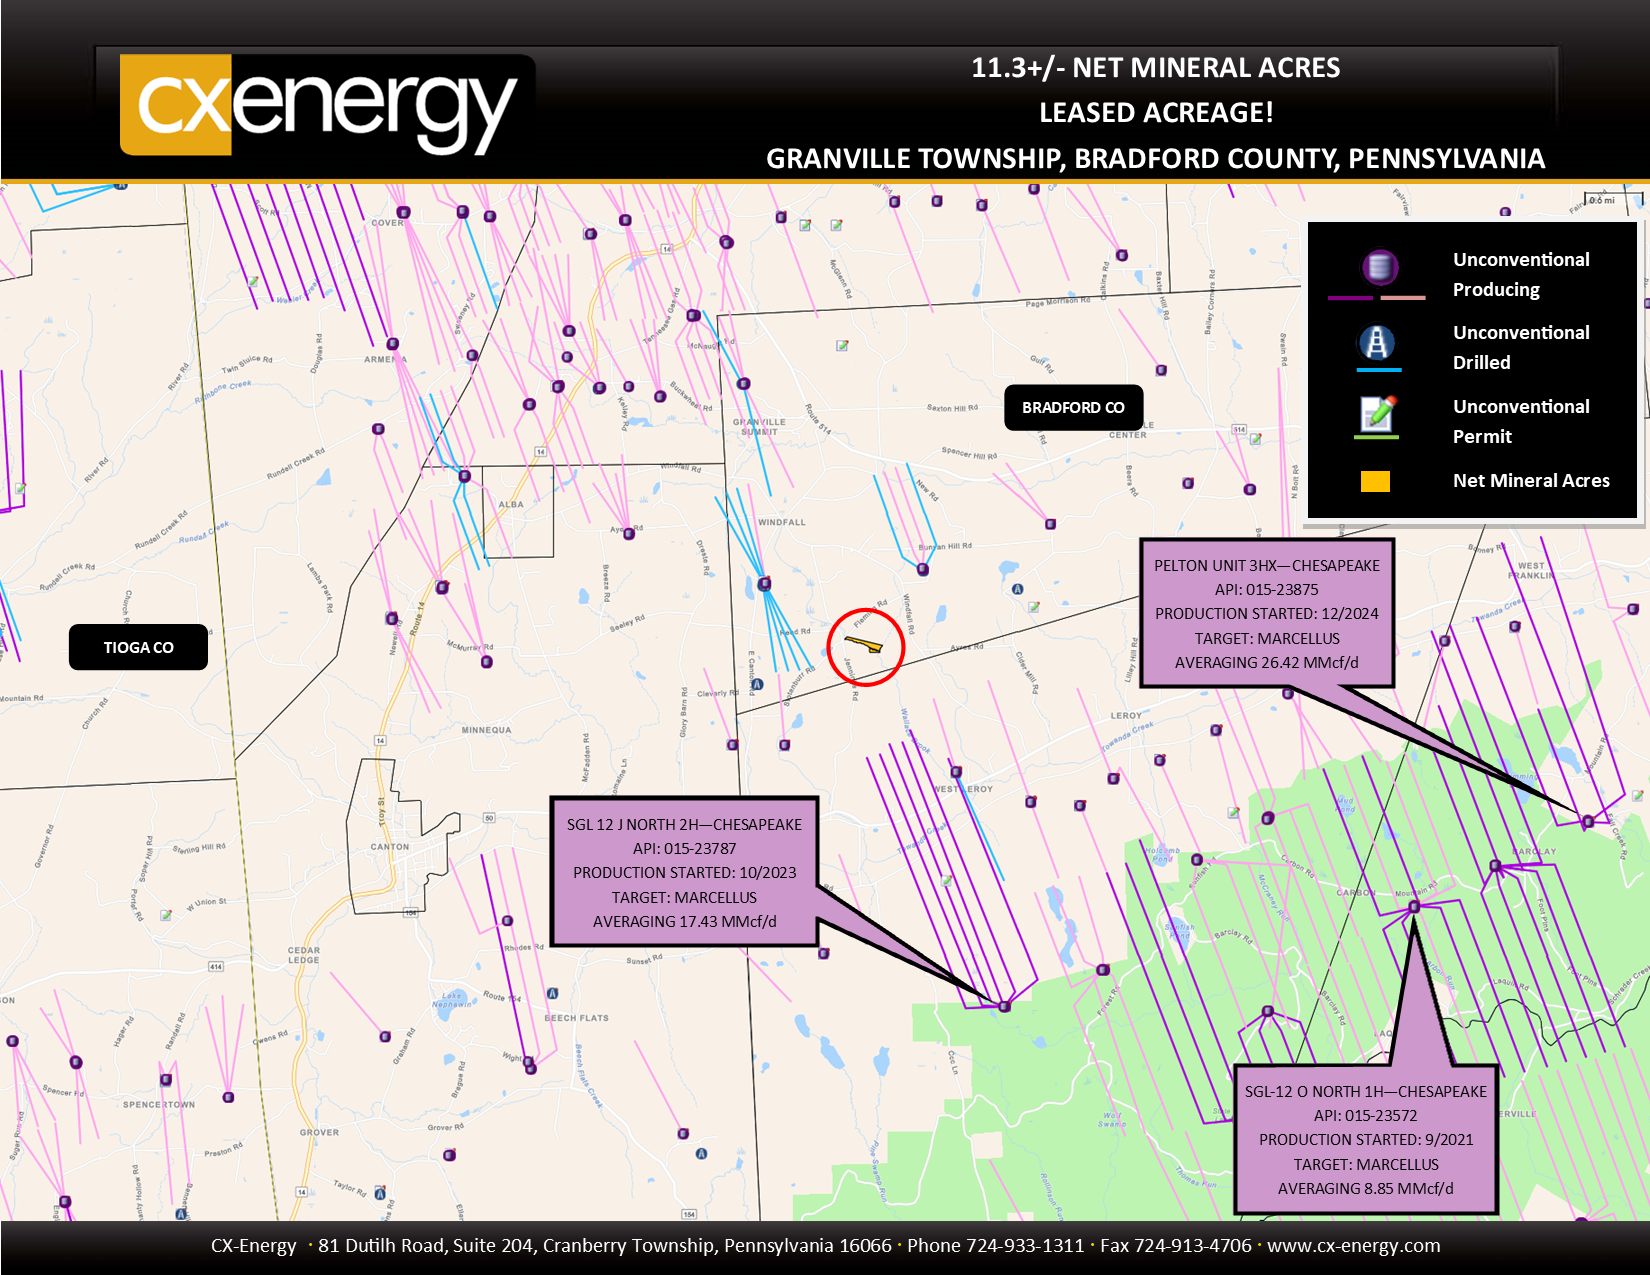Select the Net Mineral Acres yellow swatch
The height and width of the screenshot is (1275, 1650).
[1375, 481]
